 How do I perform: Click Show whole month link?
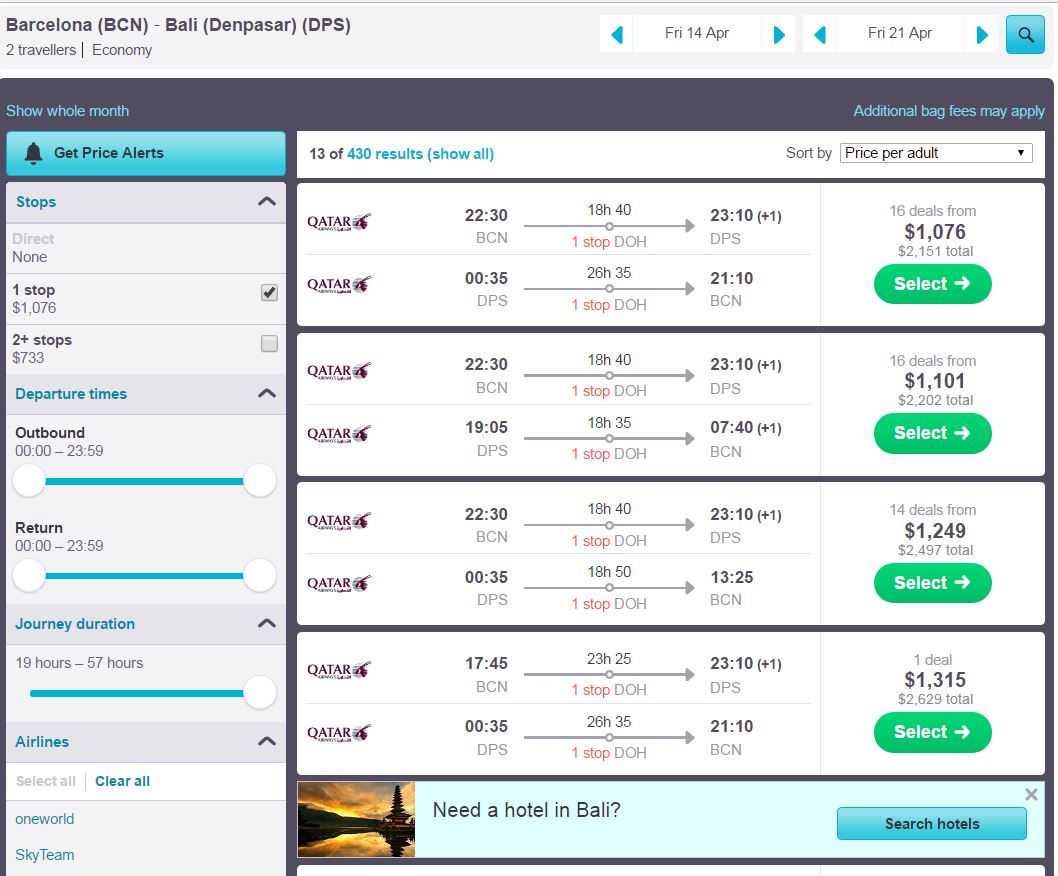(x=67, y=111)
